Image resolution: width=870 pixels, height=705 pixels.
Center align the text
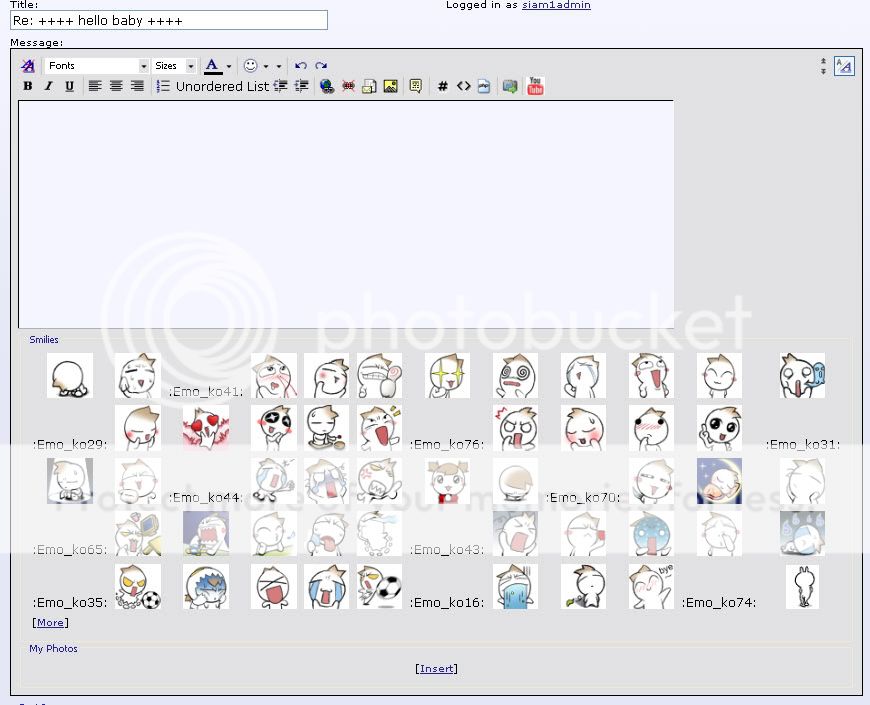coord(116,87)
